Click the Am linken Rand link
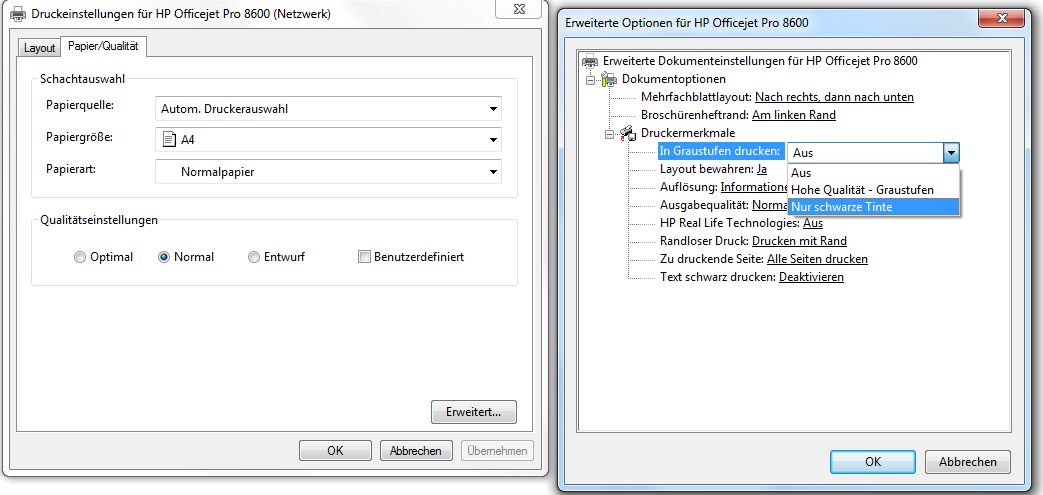Viewport: 1043px width, 495px height. click(794, 115)
